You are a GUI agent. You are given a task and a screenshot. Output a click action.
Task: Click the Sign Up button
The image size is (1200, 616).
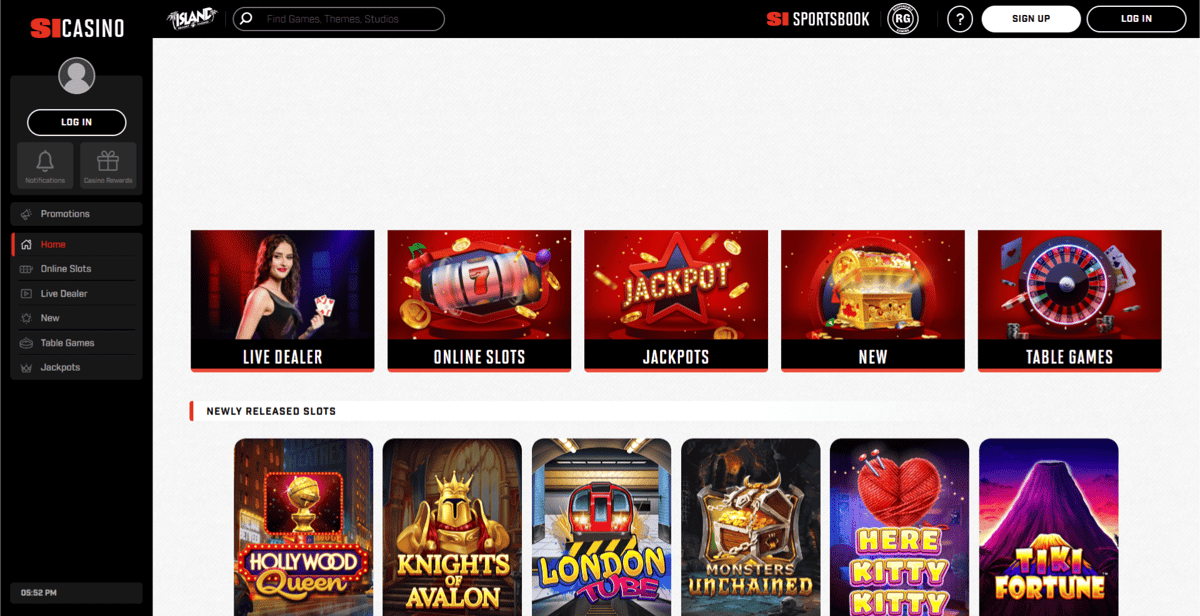[x=1031, y=19]
